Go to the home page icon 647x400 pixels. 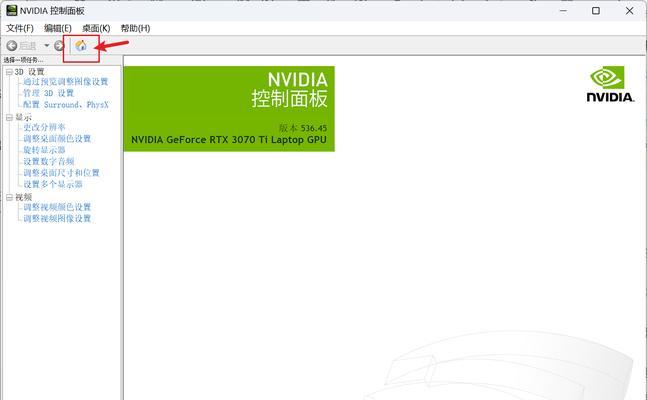point(81,45)
